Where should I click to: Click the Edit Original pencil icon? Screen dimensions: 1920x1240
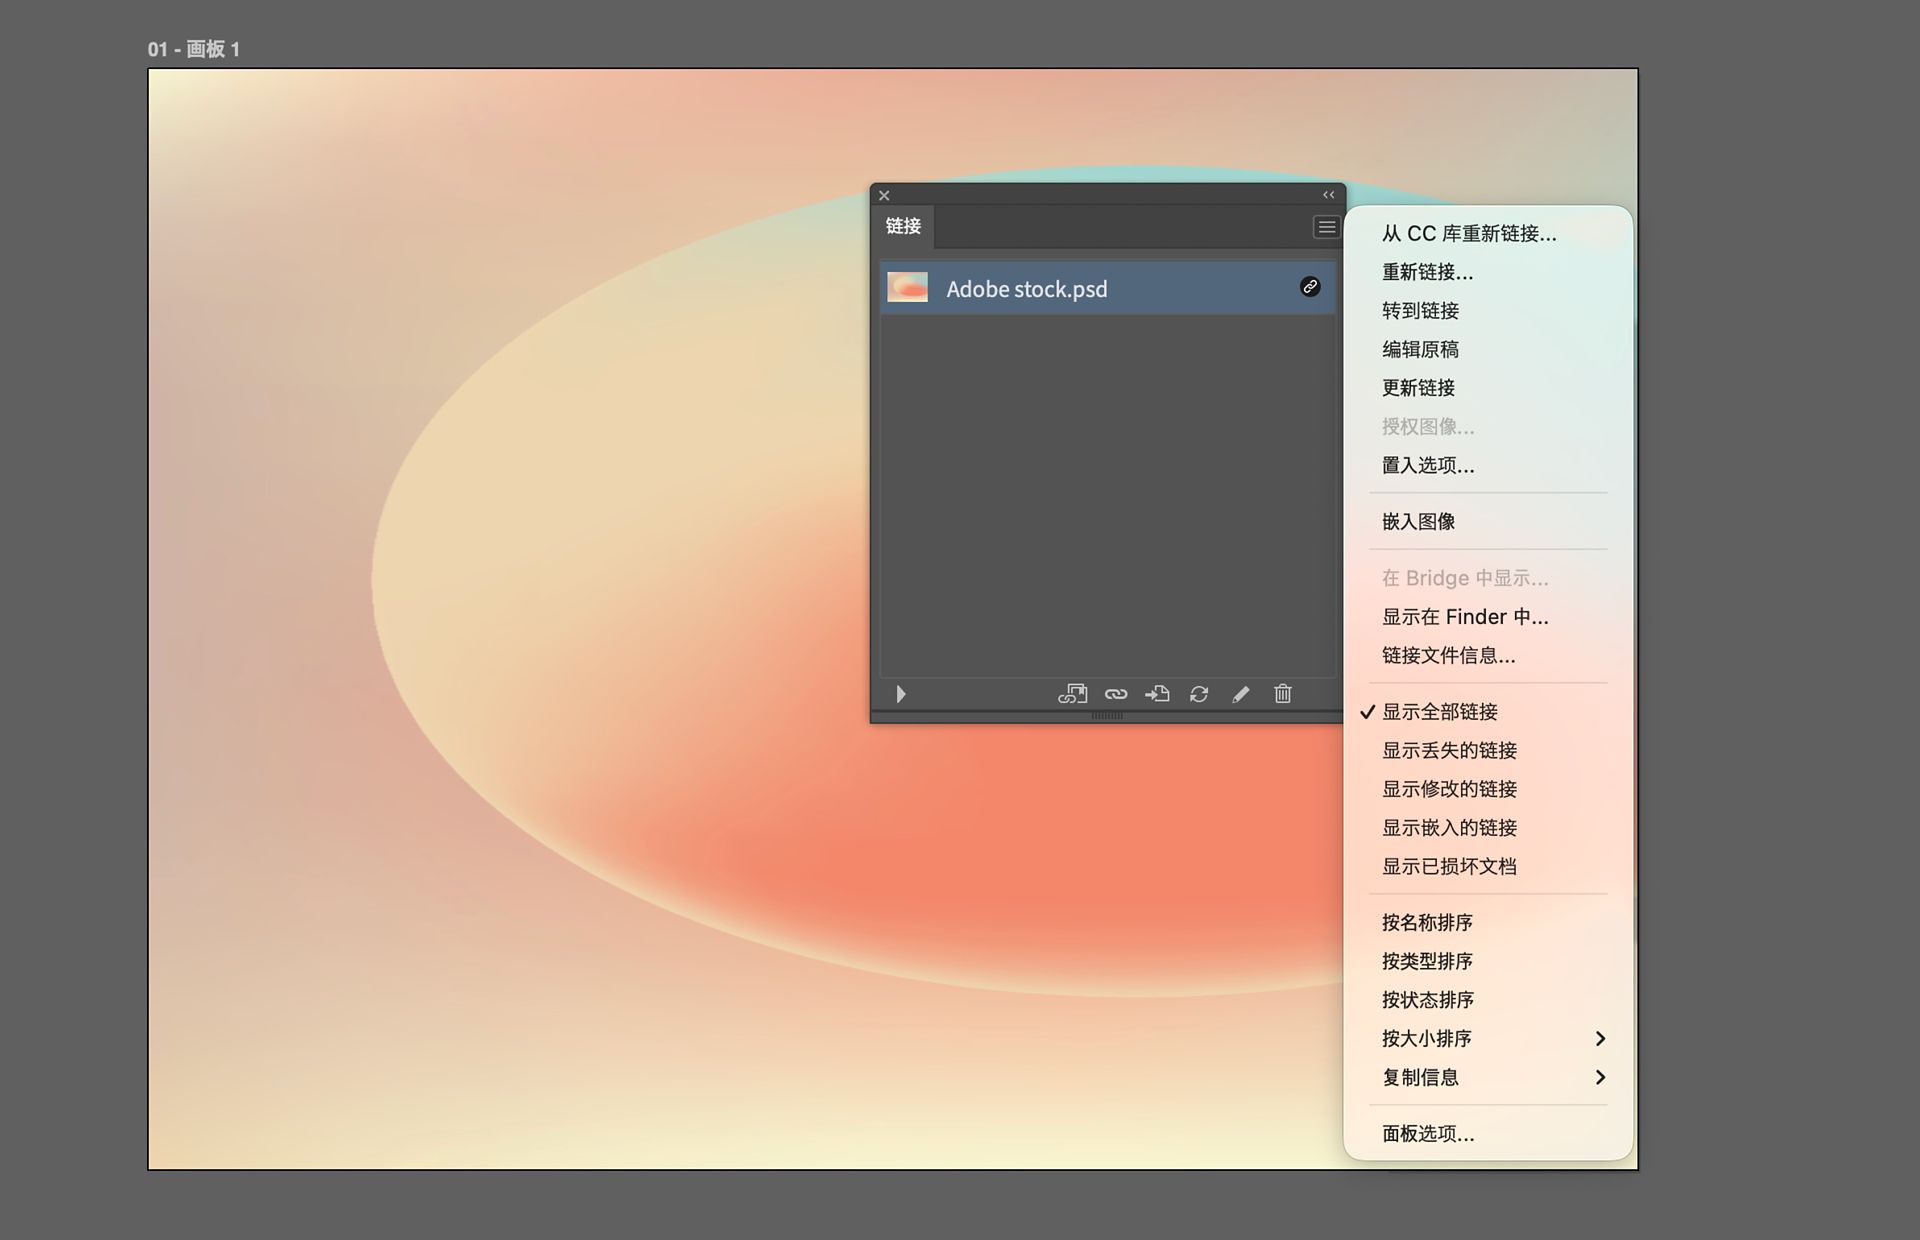(1241, 694)
